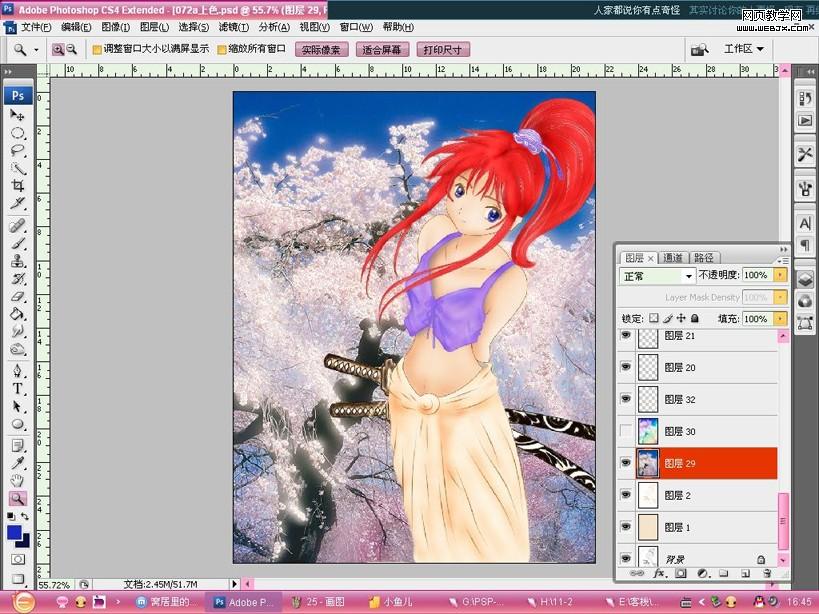This screenshot has height=614, width=819.
Task: Select the Healing Brush tool
Action: pyautogui.click(x=17, y=226)
